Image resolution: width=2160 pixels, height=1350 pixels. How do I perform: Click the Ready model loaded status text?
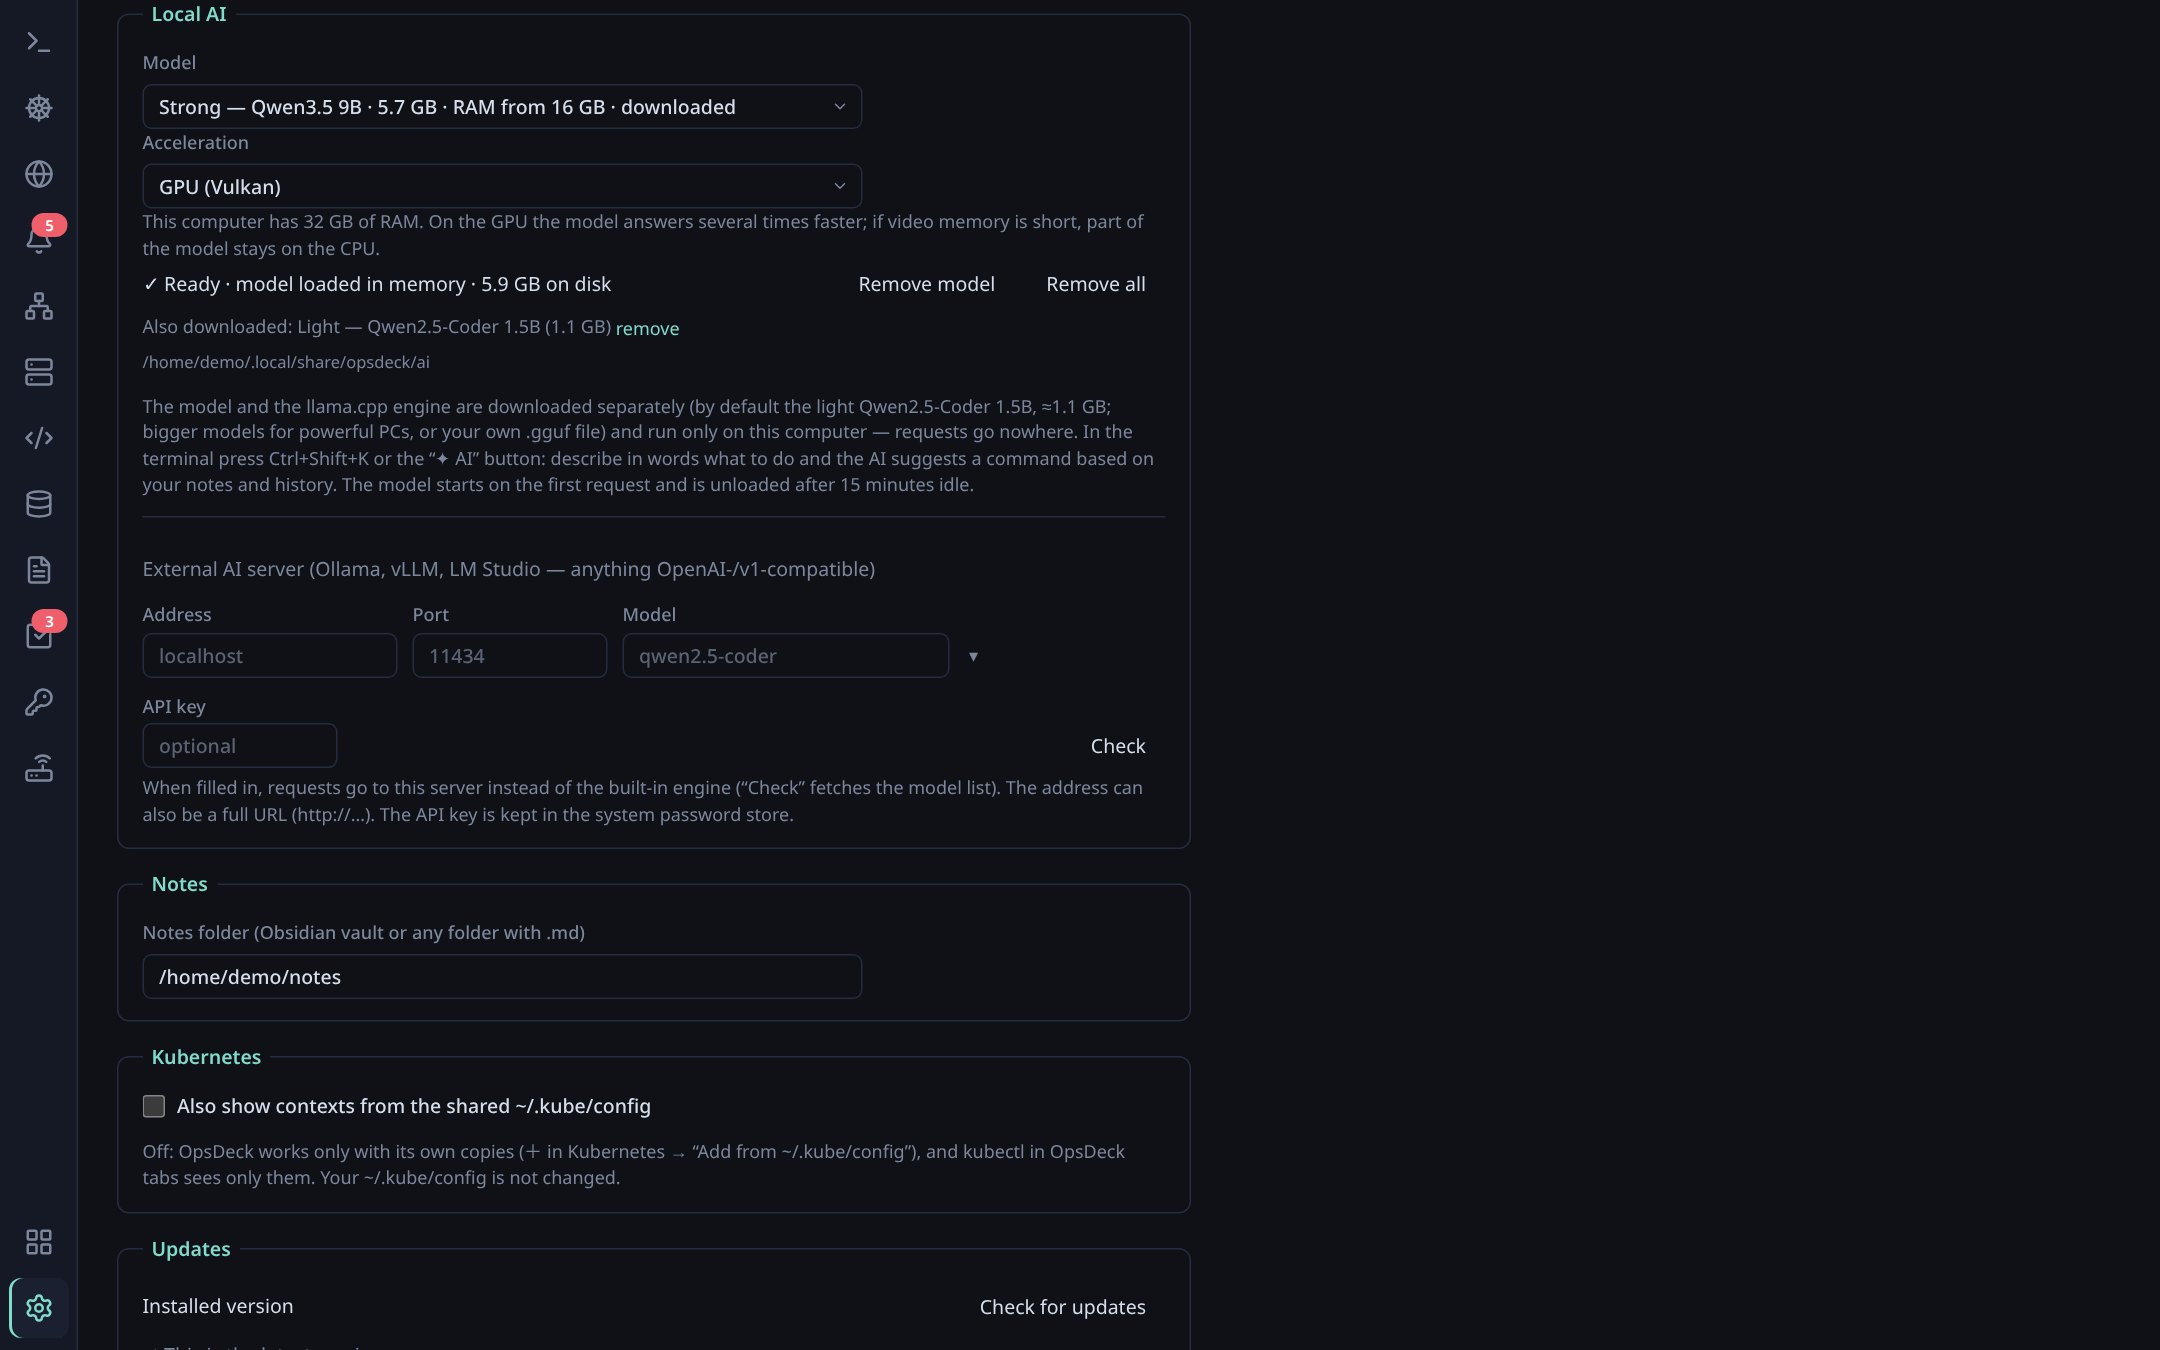[377, 285]
